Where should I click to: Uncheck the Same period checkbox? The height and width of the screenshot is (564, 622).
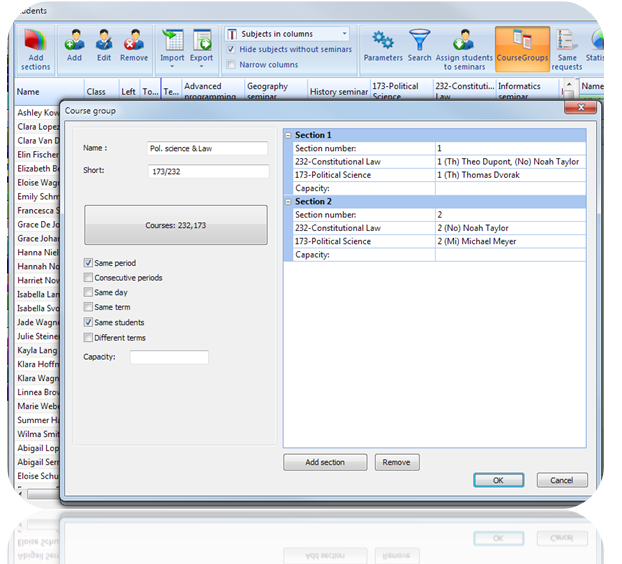[x=89, y=263]
